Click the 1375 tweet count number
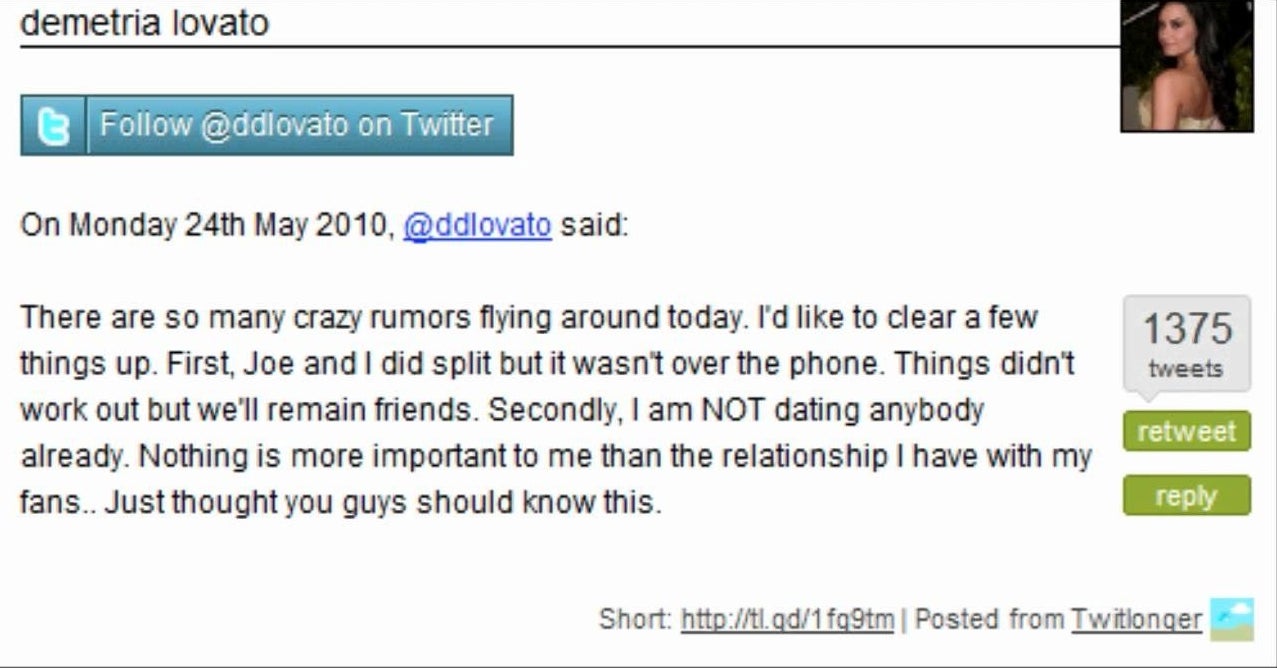The height and width of the screenshot is (668, 1277). coord(1187,329)
